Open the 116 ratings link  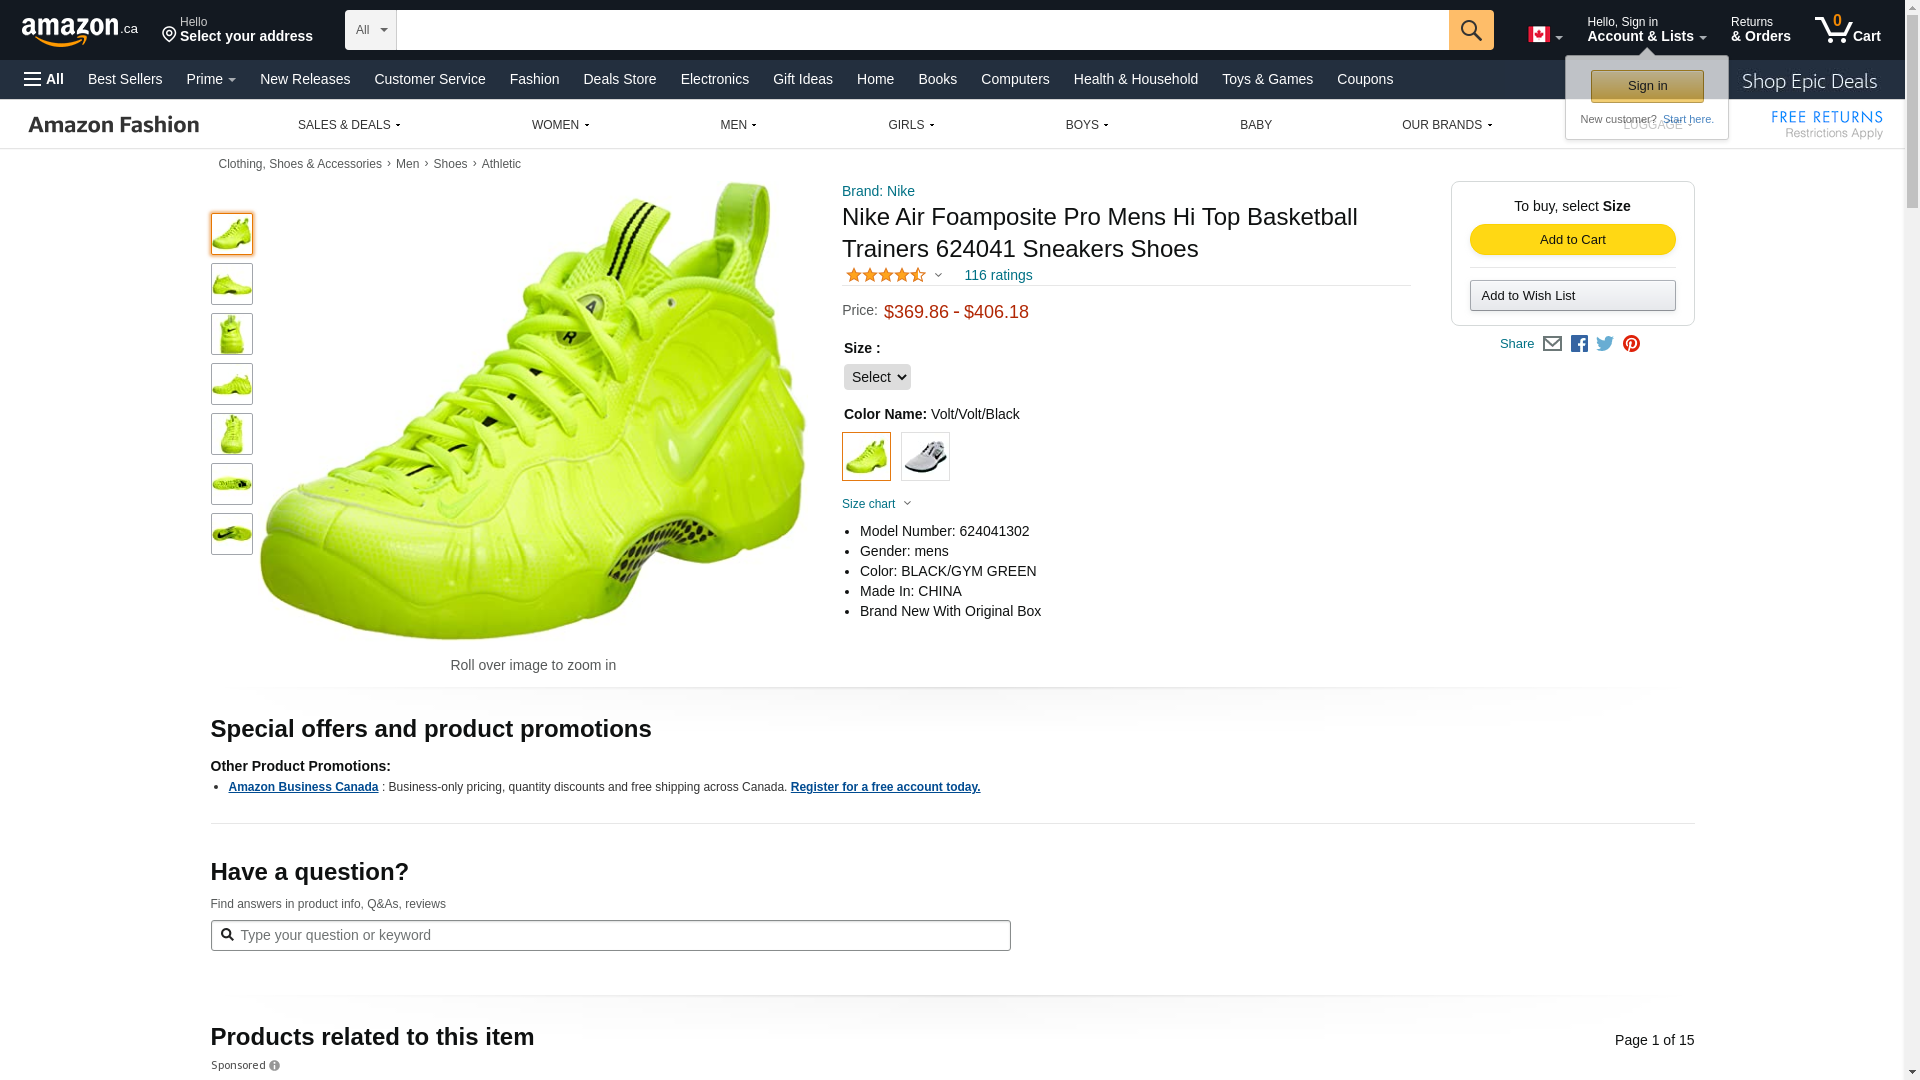998,275
